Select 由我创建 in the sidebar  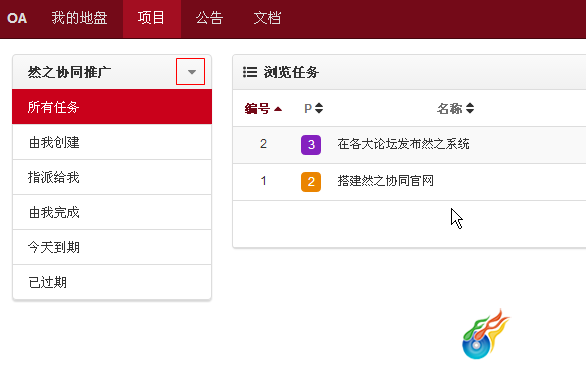click(112, 142)
